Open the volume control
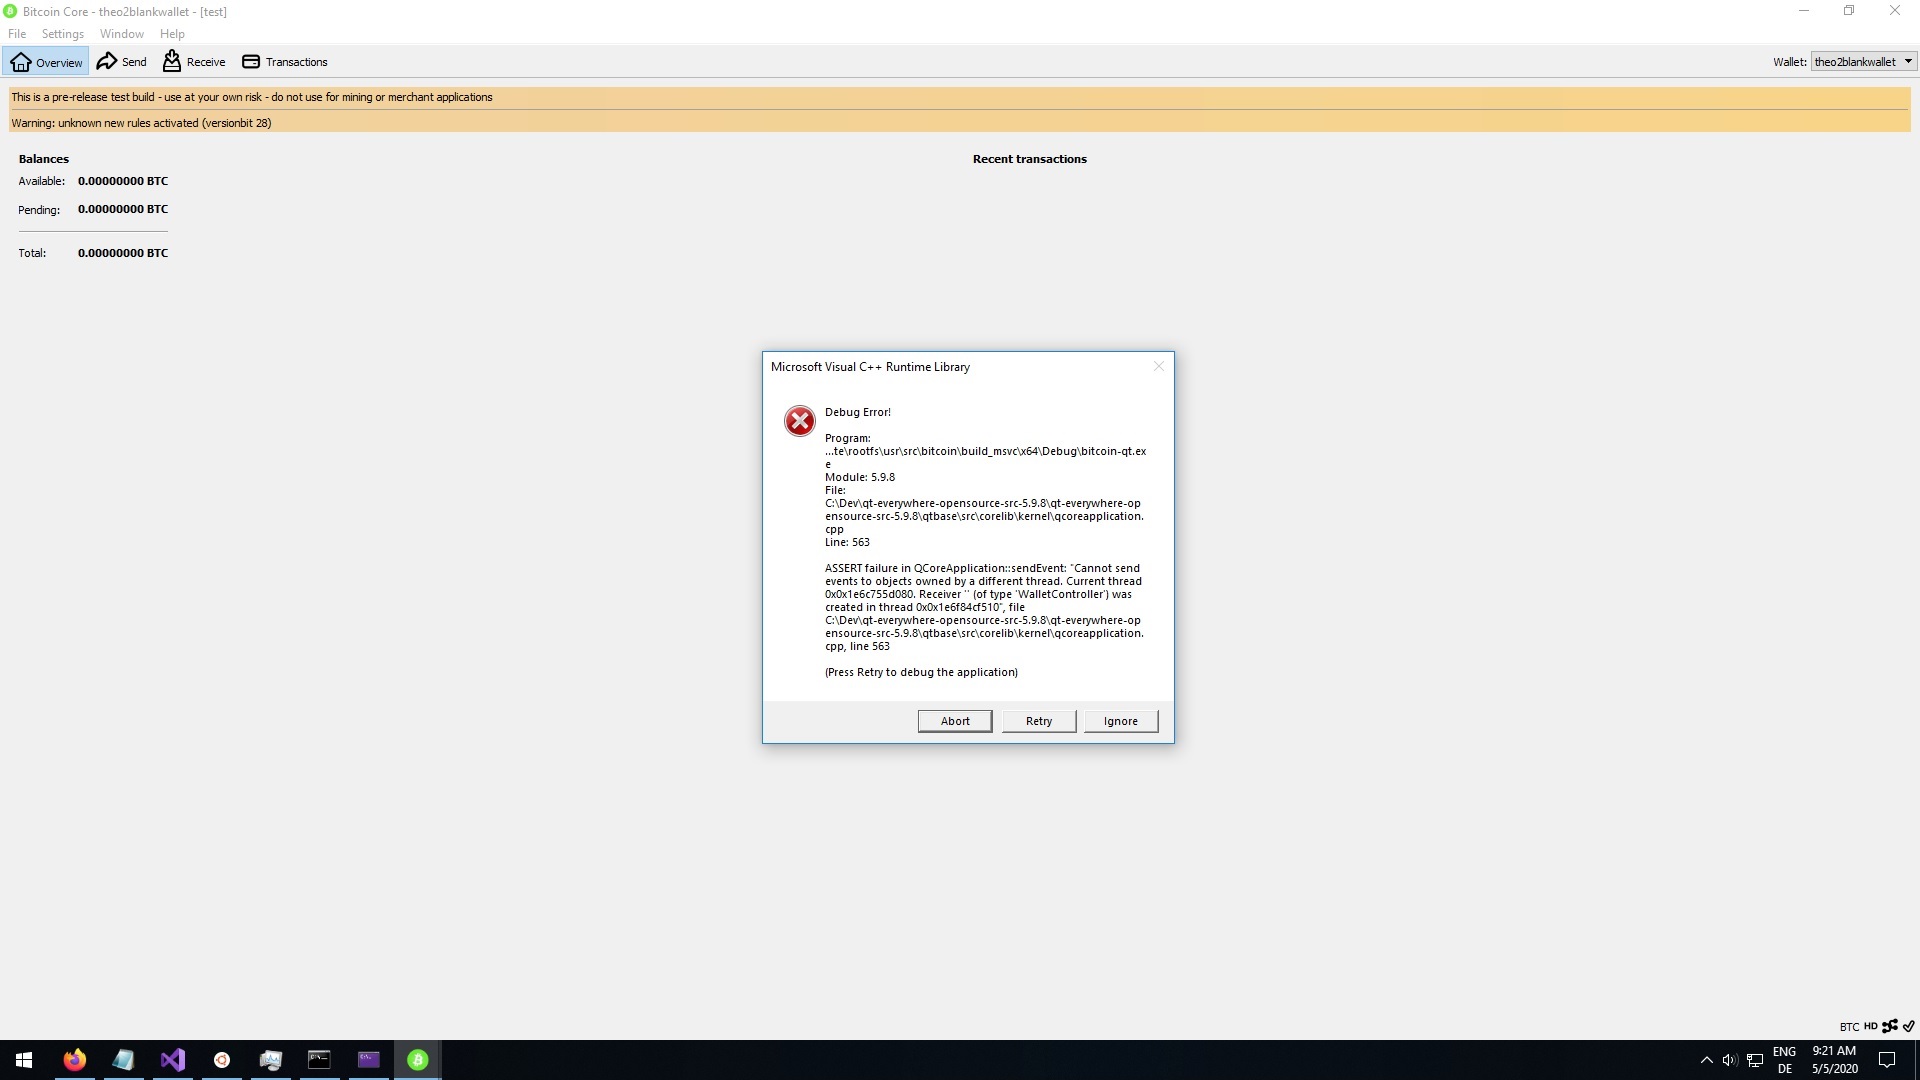 1731,1060
